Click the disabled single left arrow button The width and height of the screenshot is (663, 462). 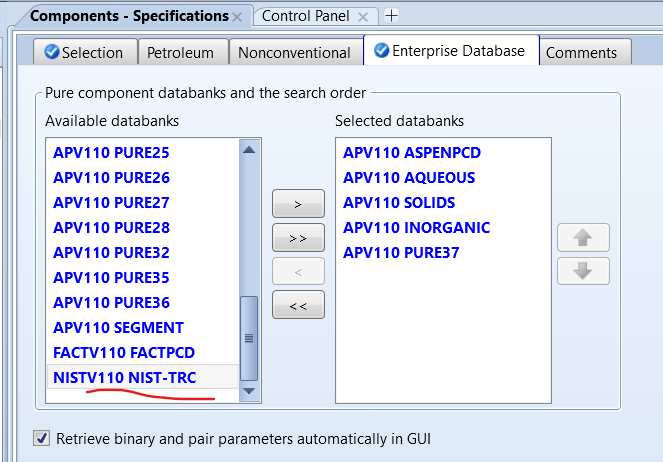(x=298, y=272)
